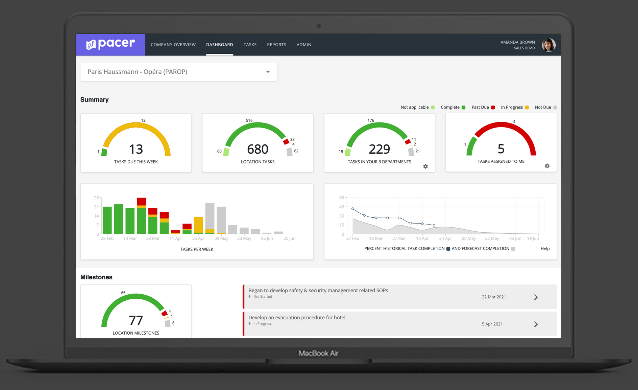Click the Not Due legend gray swatch

click(555, 107)
